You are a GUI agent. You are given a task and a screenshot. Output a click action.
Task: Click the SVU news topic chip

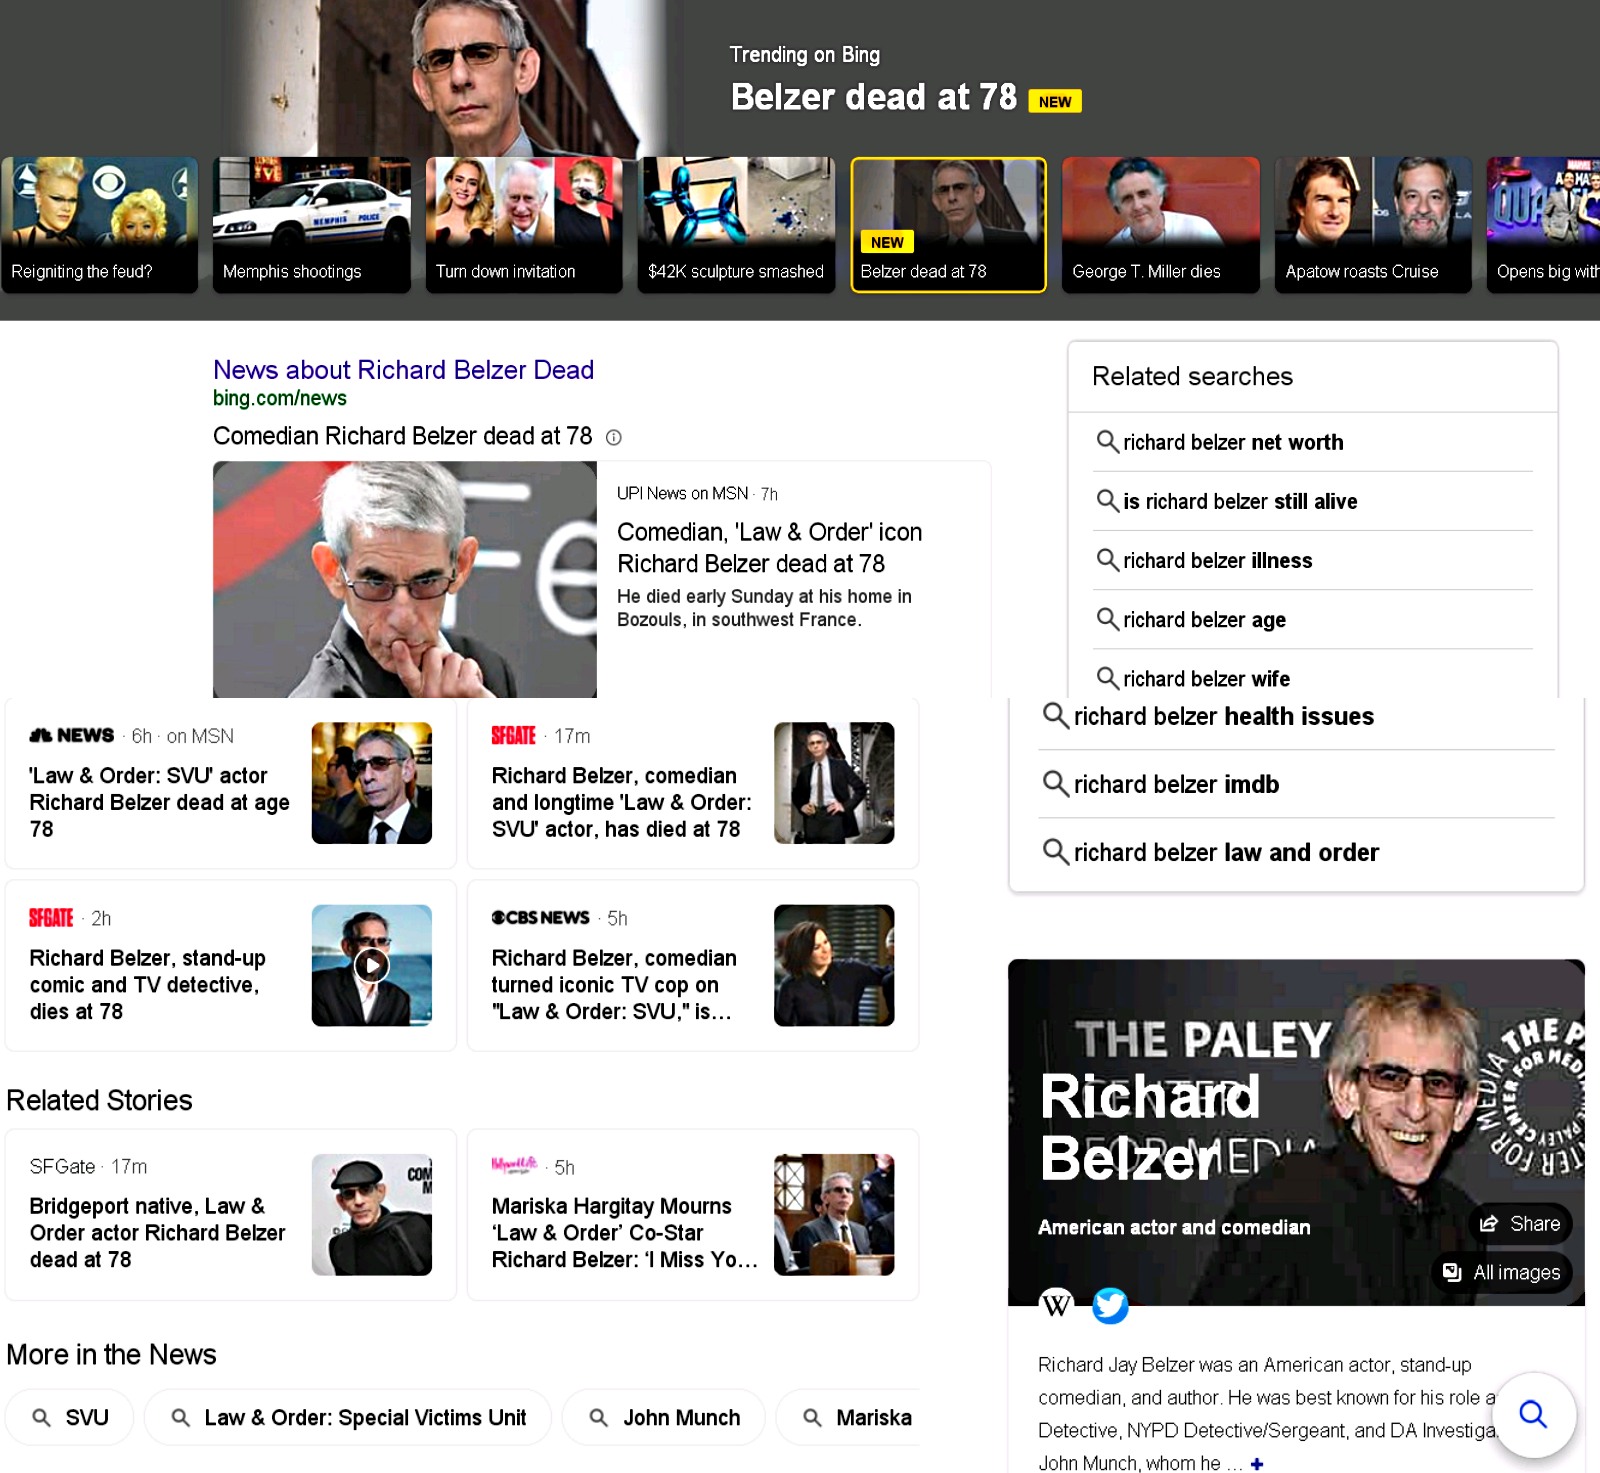69,1417
